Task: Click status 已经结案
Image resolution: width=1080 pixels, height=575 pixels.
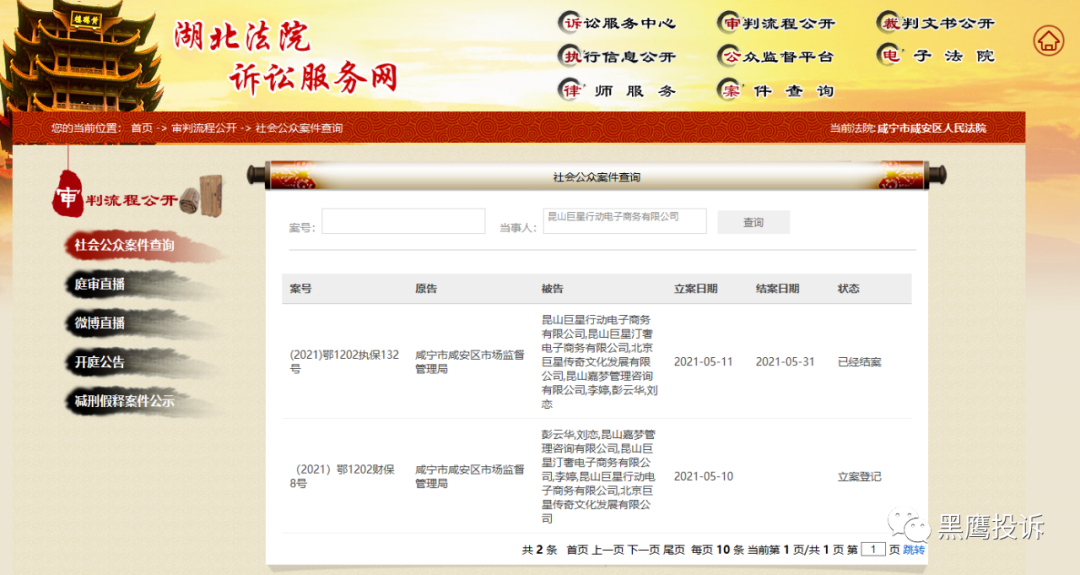Action: (x=859, y=362)
